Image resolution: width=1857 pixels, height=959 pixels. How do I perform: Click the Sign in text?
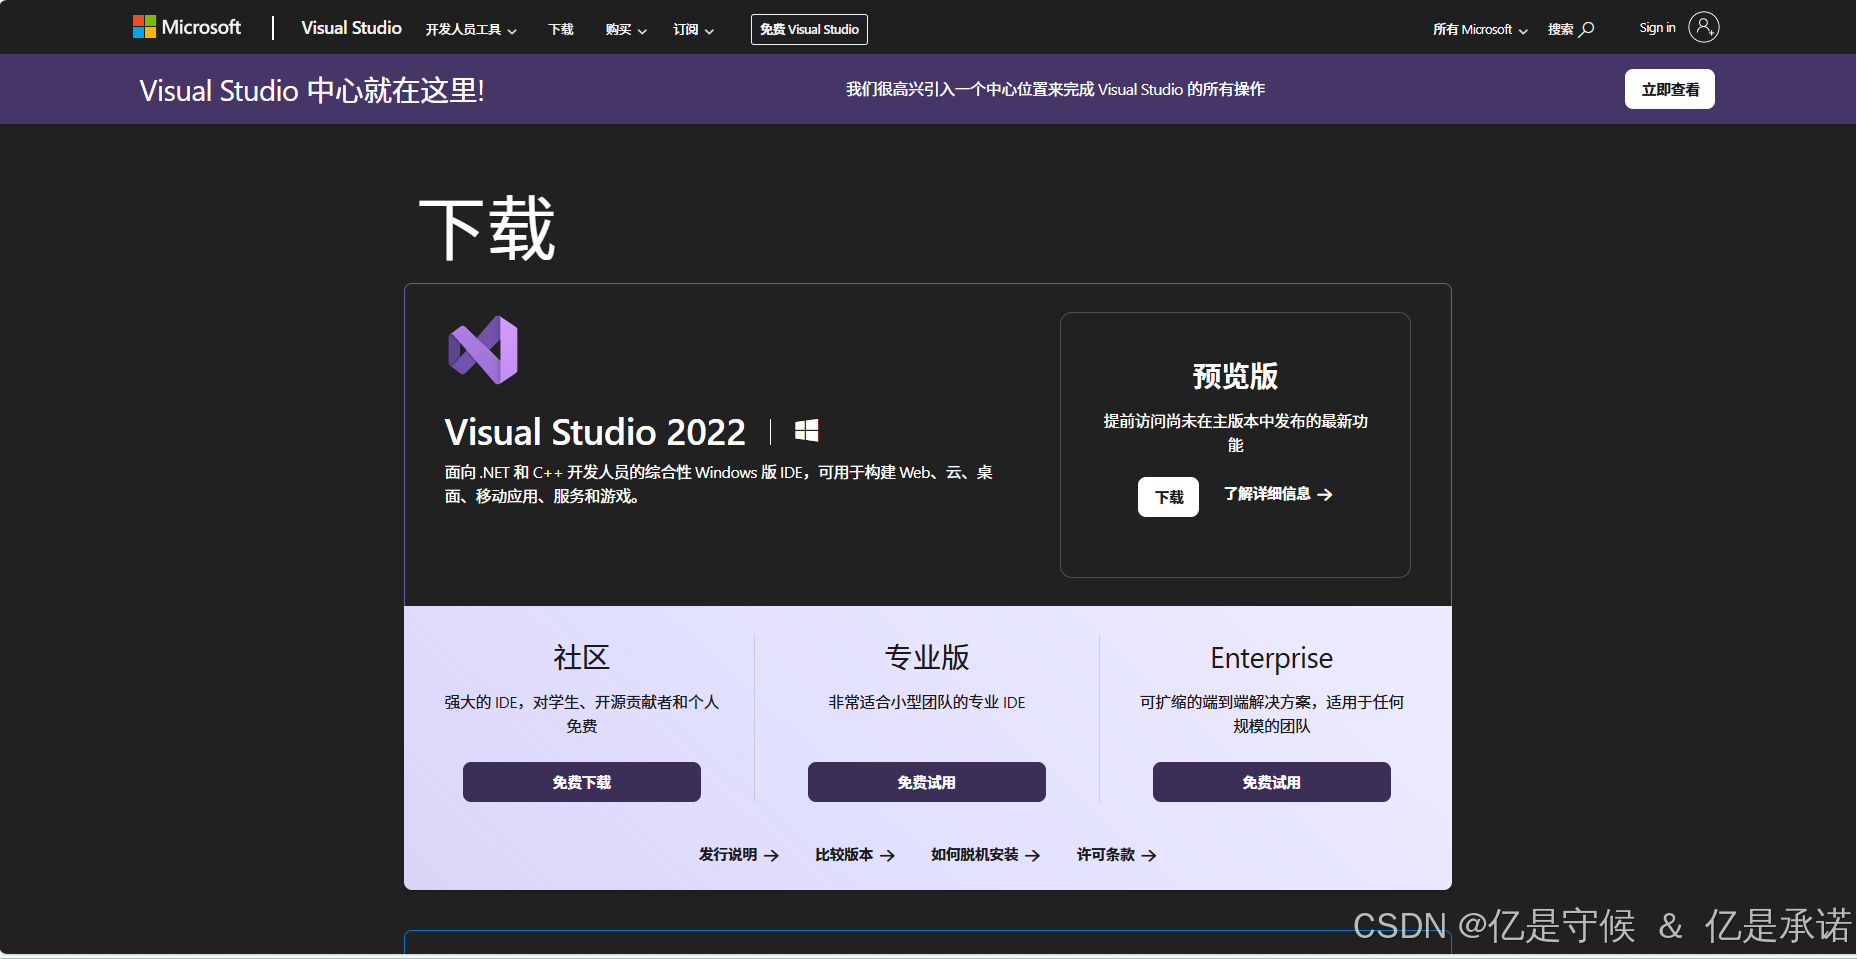coord(1657,28)
